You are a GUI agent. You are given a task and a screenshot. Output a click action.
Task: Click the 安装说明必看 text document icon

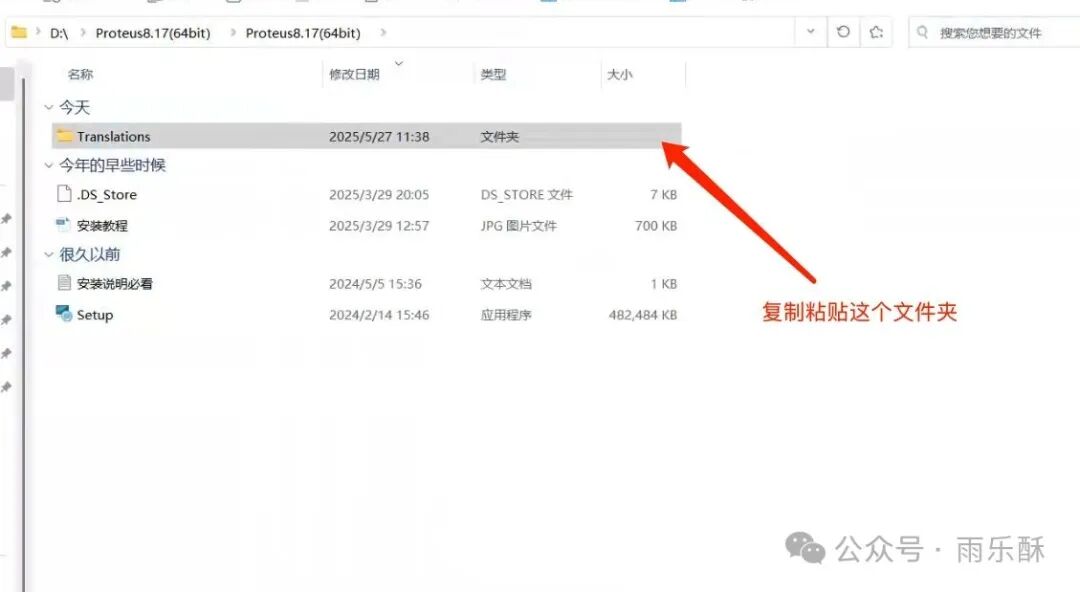(x=65, y=283)
